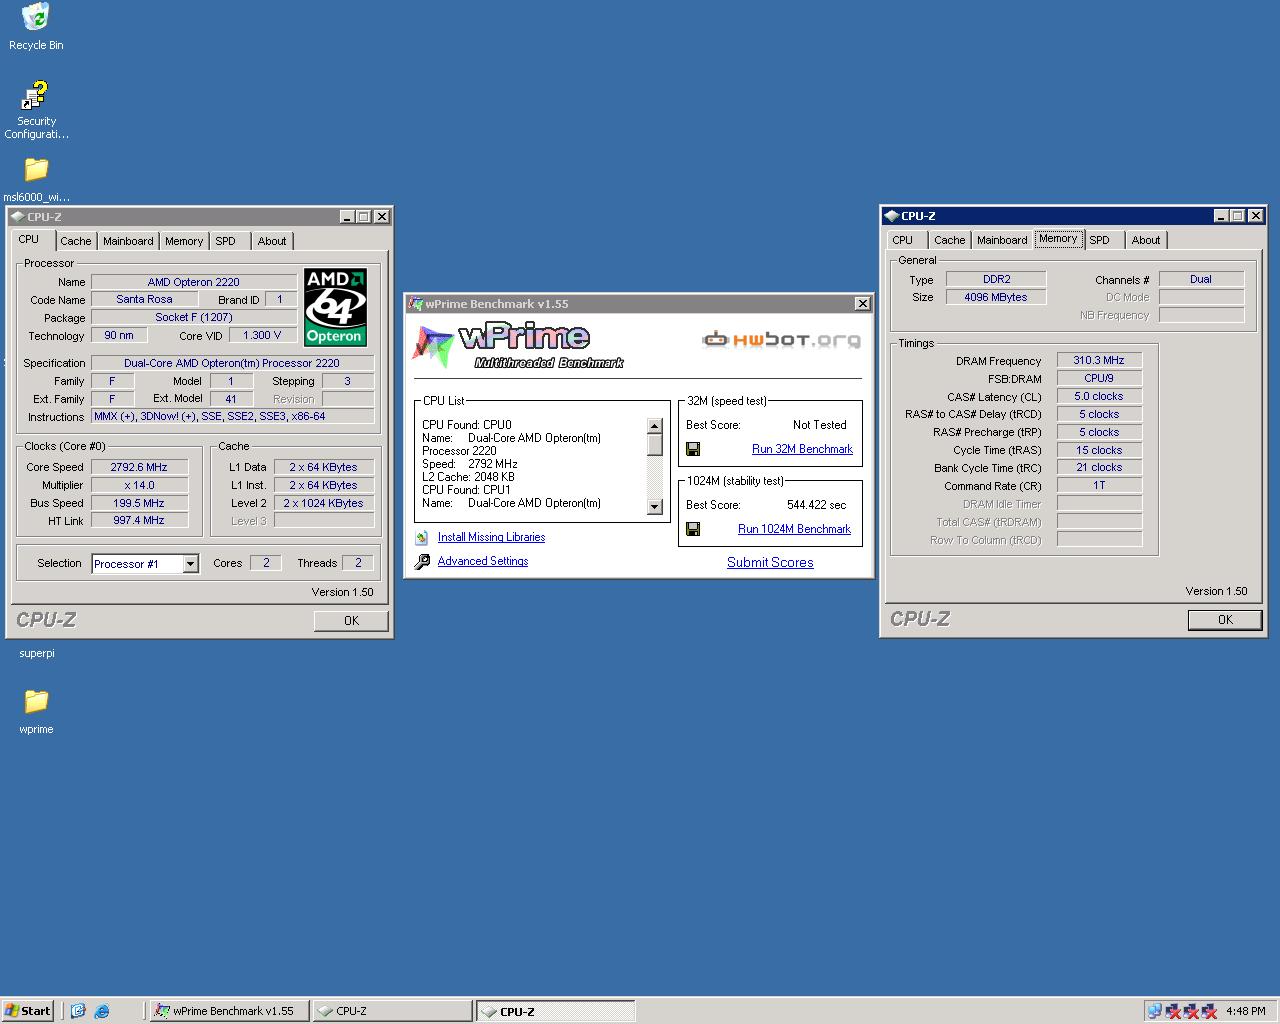
Task: Click the HT Link 997.4 MHz field
Action: click(x=139, y=520)
